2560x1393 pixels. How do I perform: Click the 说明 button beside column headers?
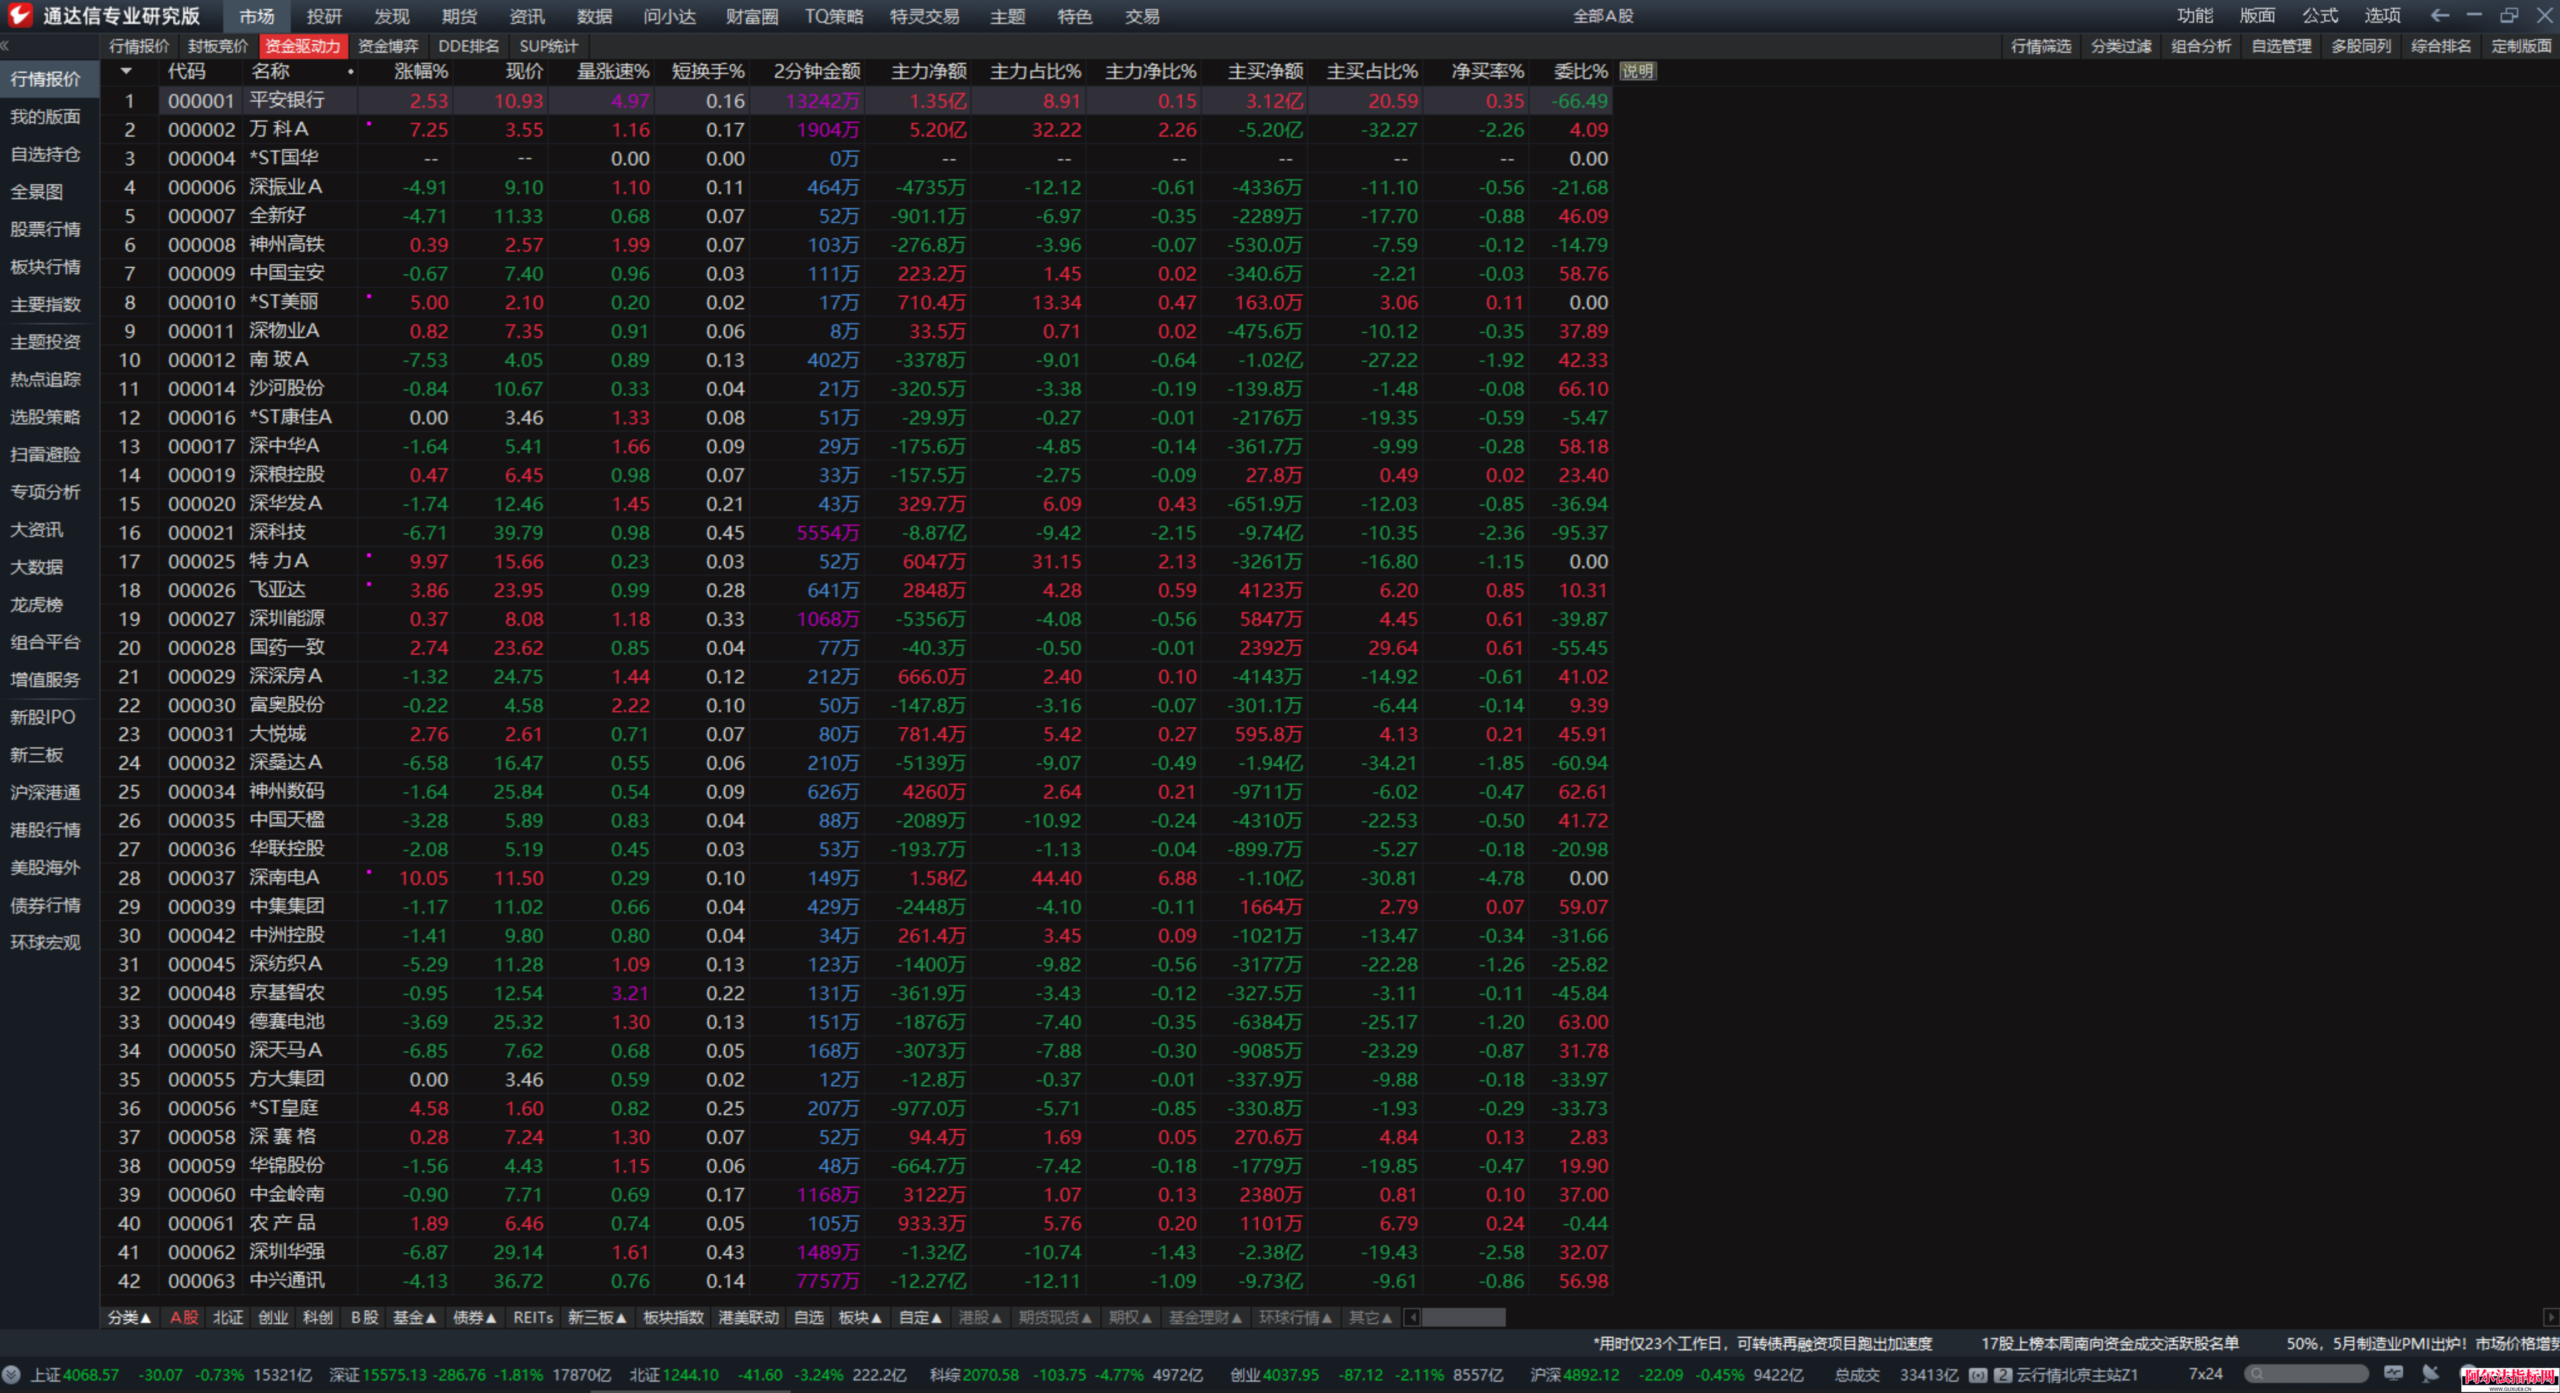pyautogui.click(x=1637, y=71)
